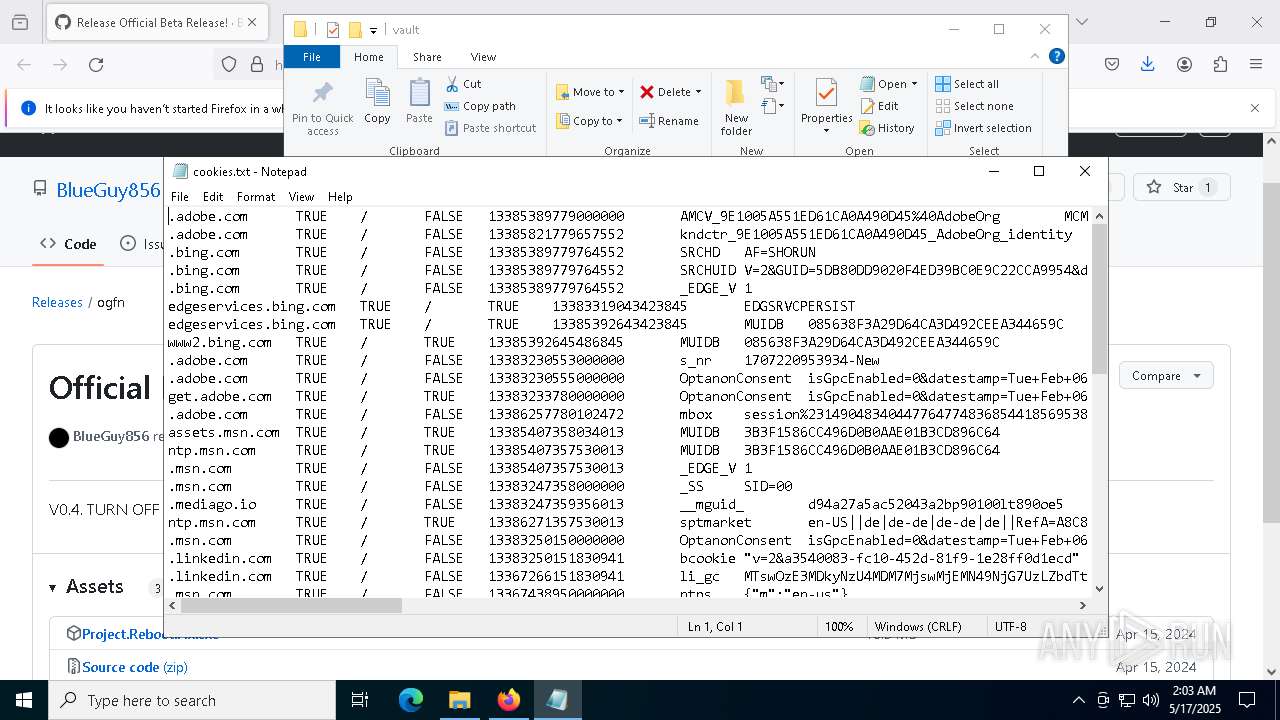Select the GitHub Code tab
1280x720 pixels.
coord(68,244)
